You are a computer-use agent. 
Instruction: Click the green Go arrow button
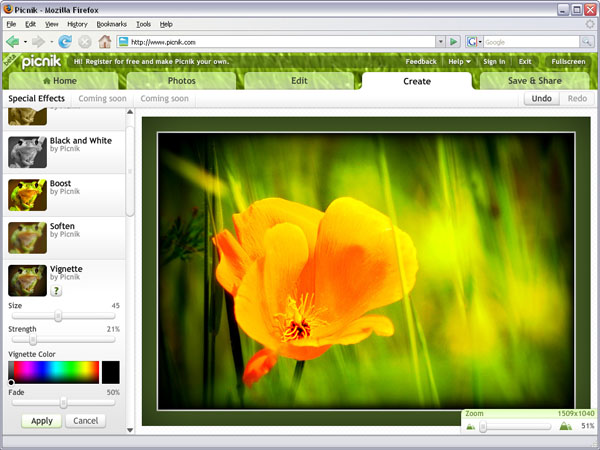(453, 41)
